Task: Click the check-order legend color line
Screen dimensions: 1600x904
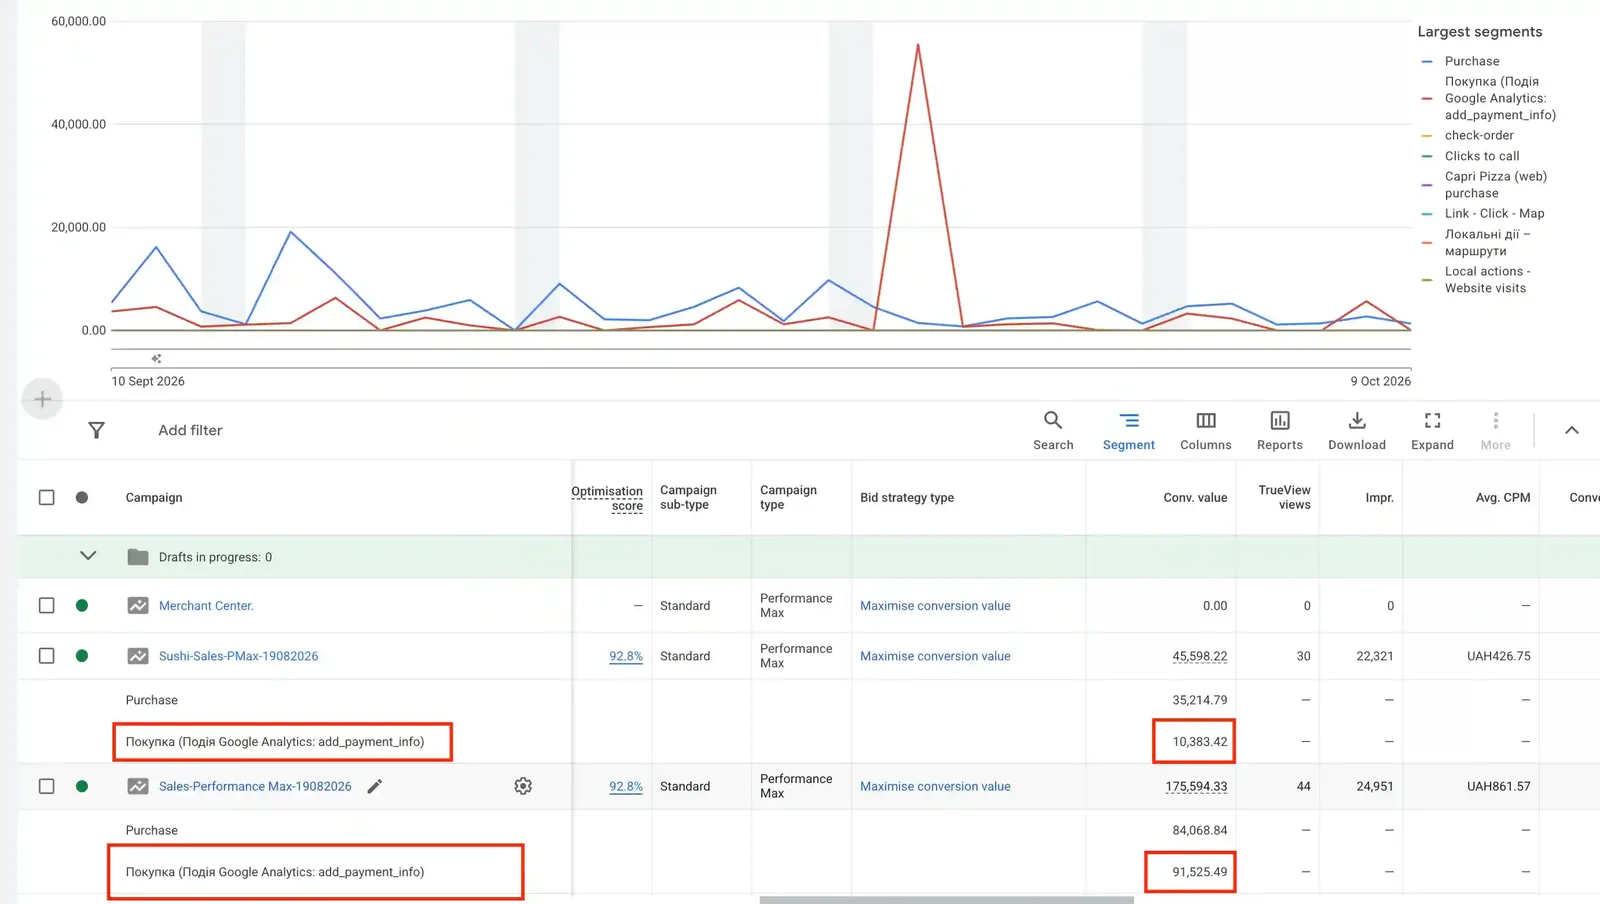Action: click(1427, 136)
